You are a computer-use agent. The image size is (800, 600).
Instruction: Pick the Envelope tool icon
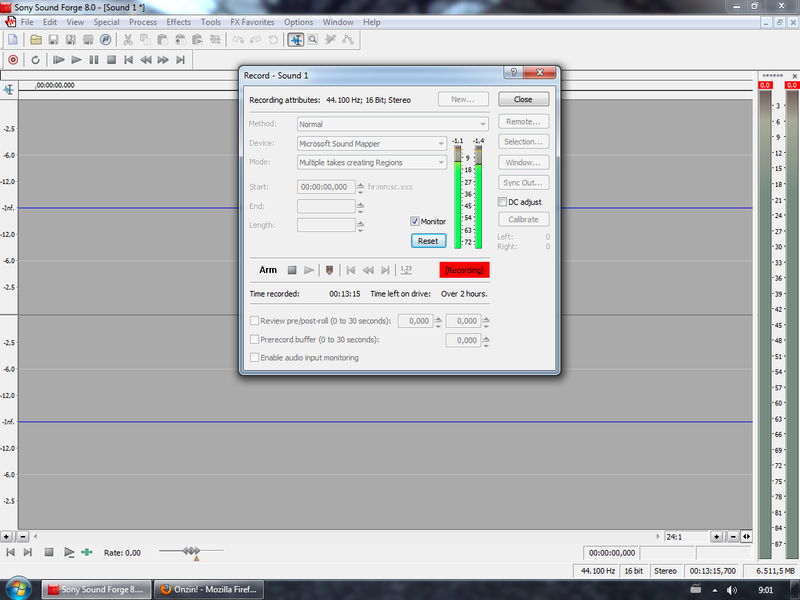pyautogui.click(x=347, y=40)
